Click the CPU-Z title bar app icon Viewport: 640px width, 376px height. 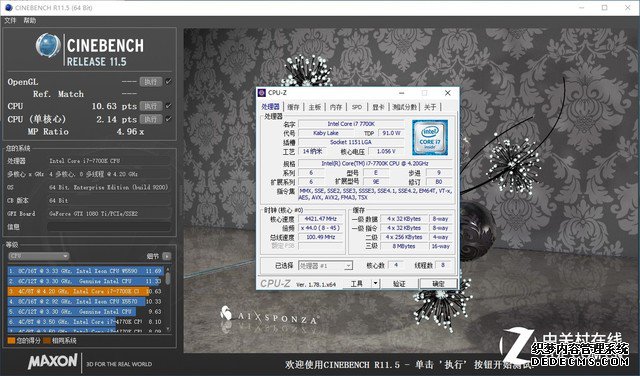coord(262,93)
